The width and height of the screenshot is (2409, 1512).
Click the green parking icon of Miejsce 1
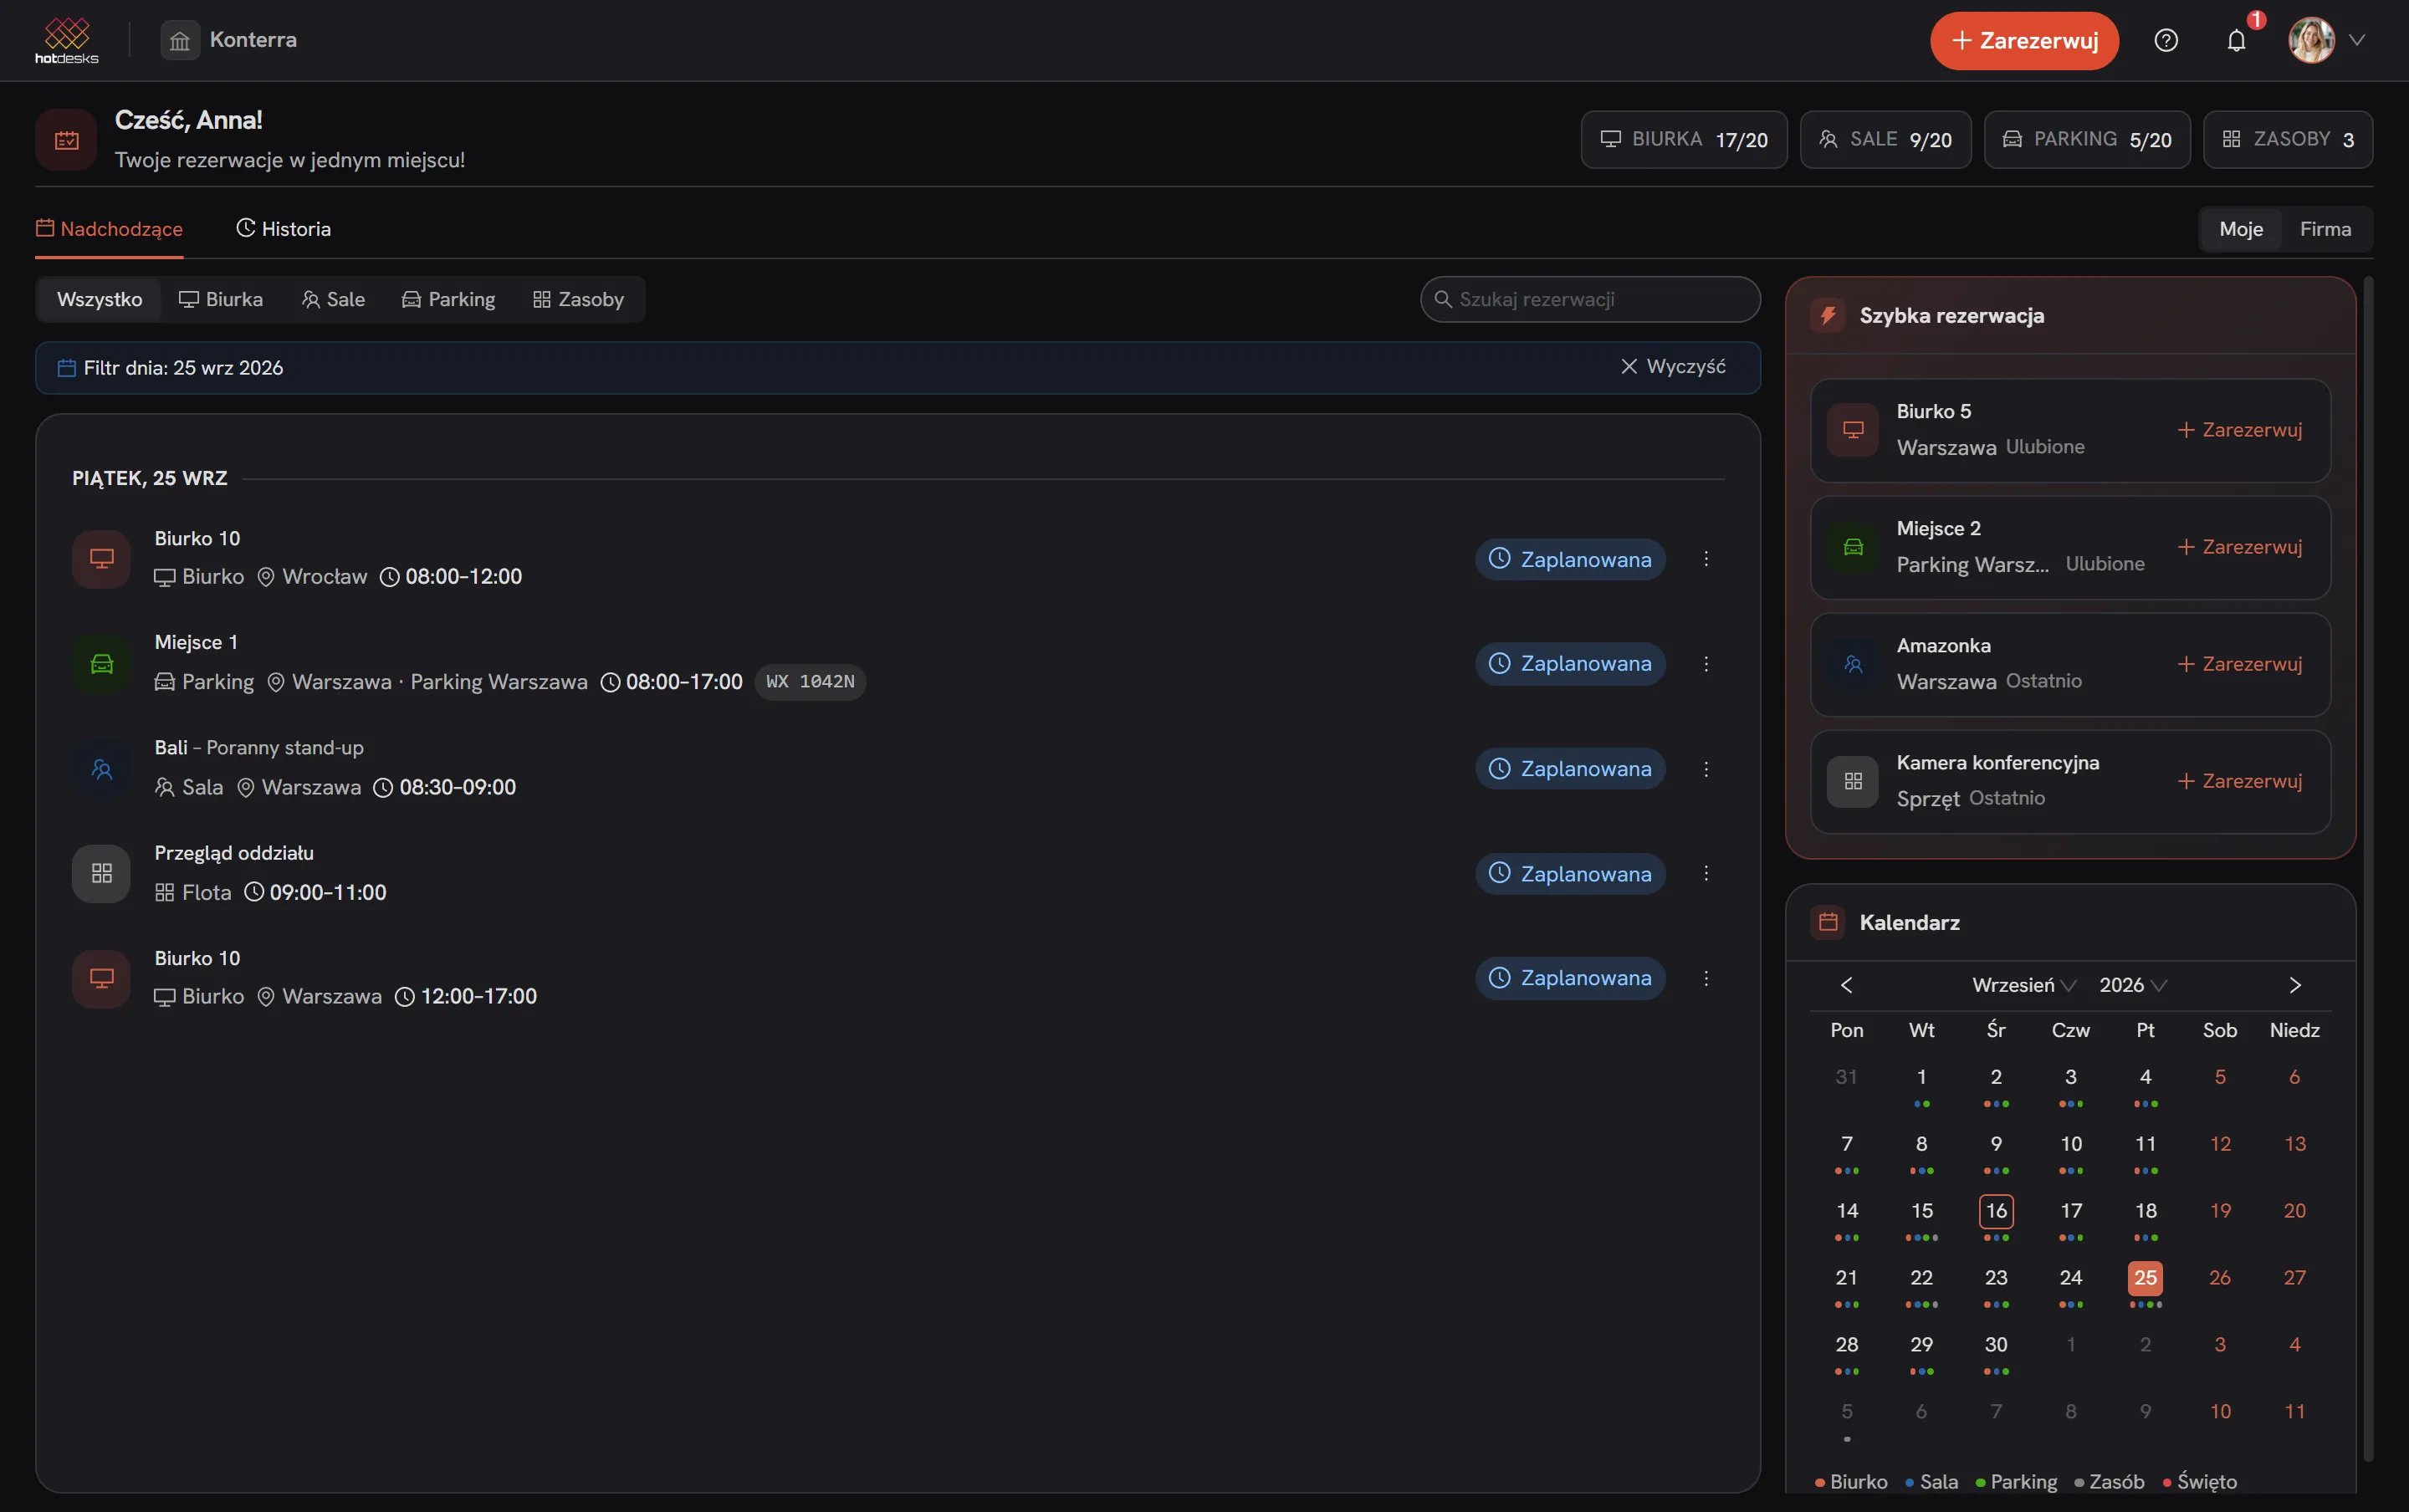coord(101,664)
